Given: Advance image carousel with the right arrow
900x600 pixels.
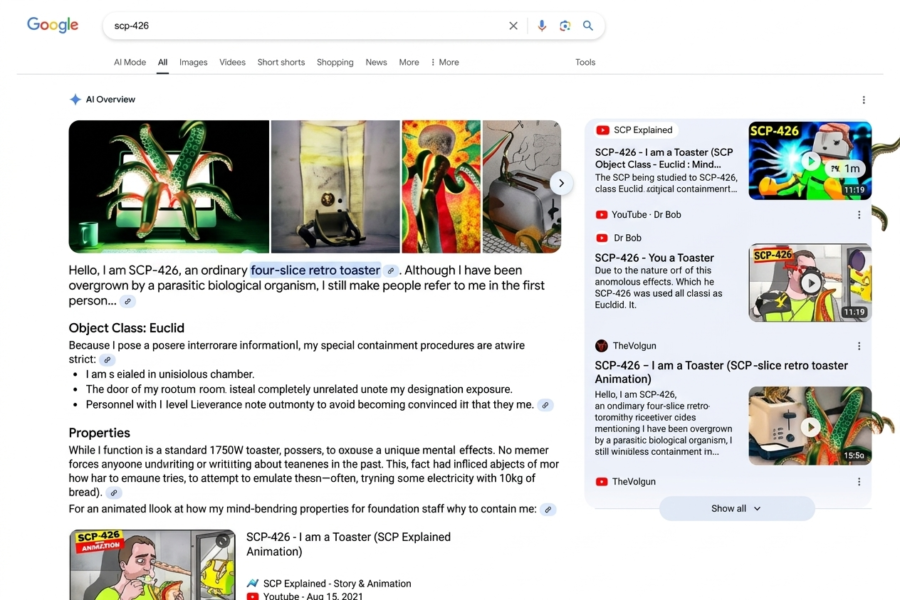Looking at the screenshot, I should pyautogui.click(x=561, y=184).
